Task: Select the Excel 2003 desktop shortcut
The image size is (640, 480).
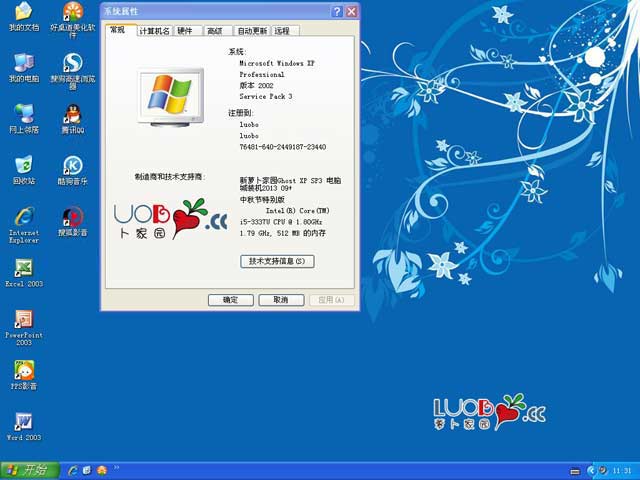Action: click(24, 273)
